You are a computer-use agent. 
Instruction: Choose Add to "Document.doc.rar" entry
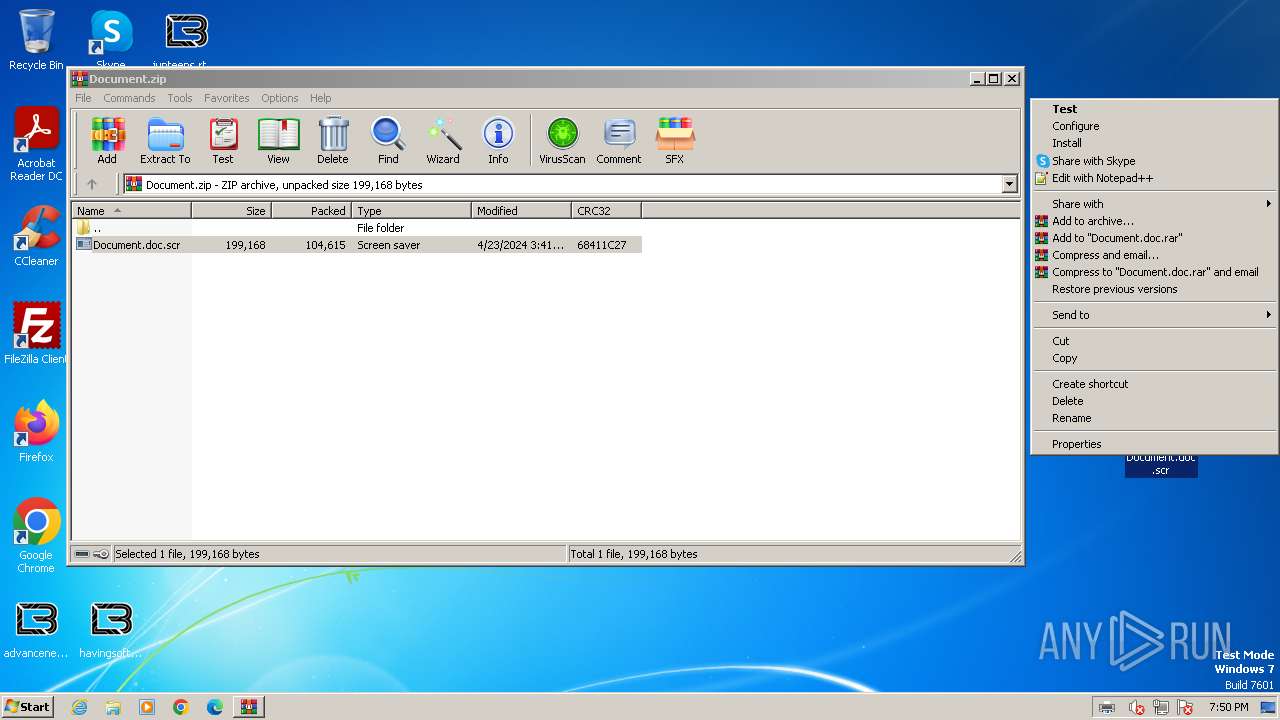pos(1154,238)
